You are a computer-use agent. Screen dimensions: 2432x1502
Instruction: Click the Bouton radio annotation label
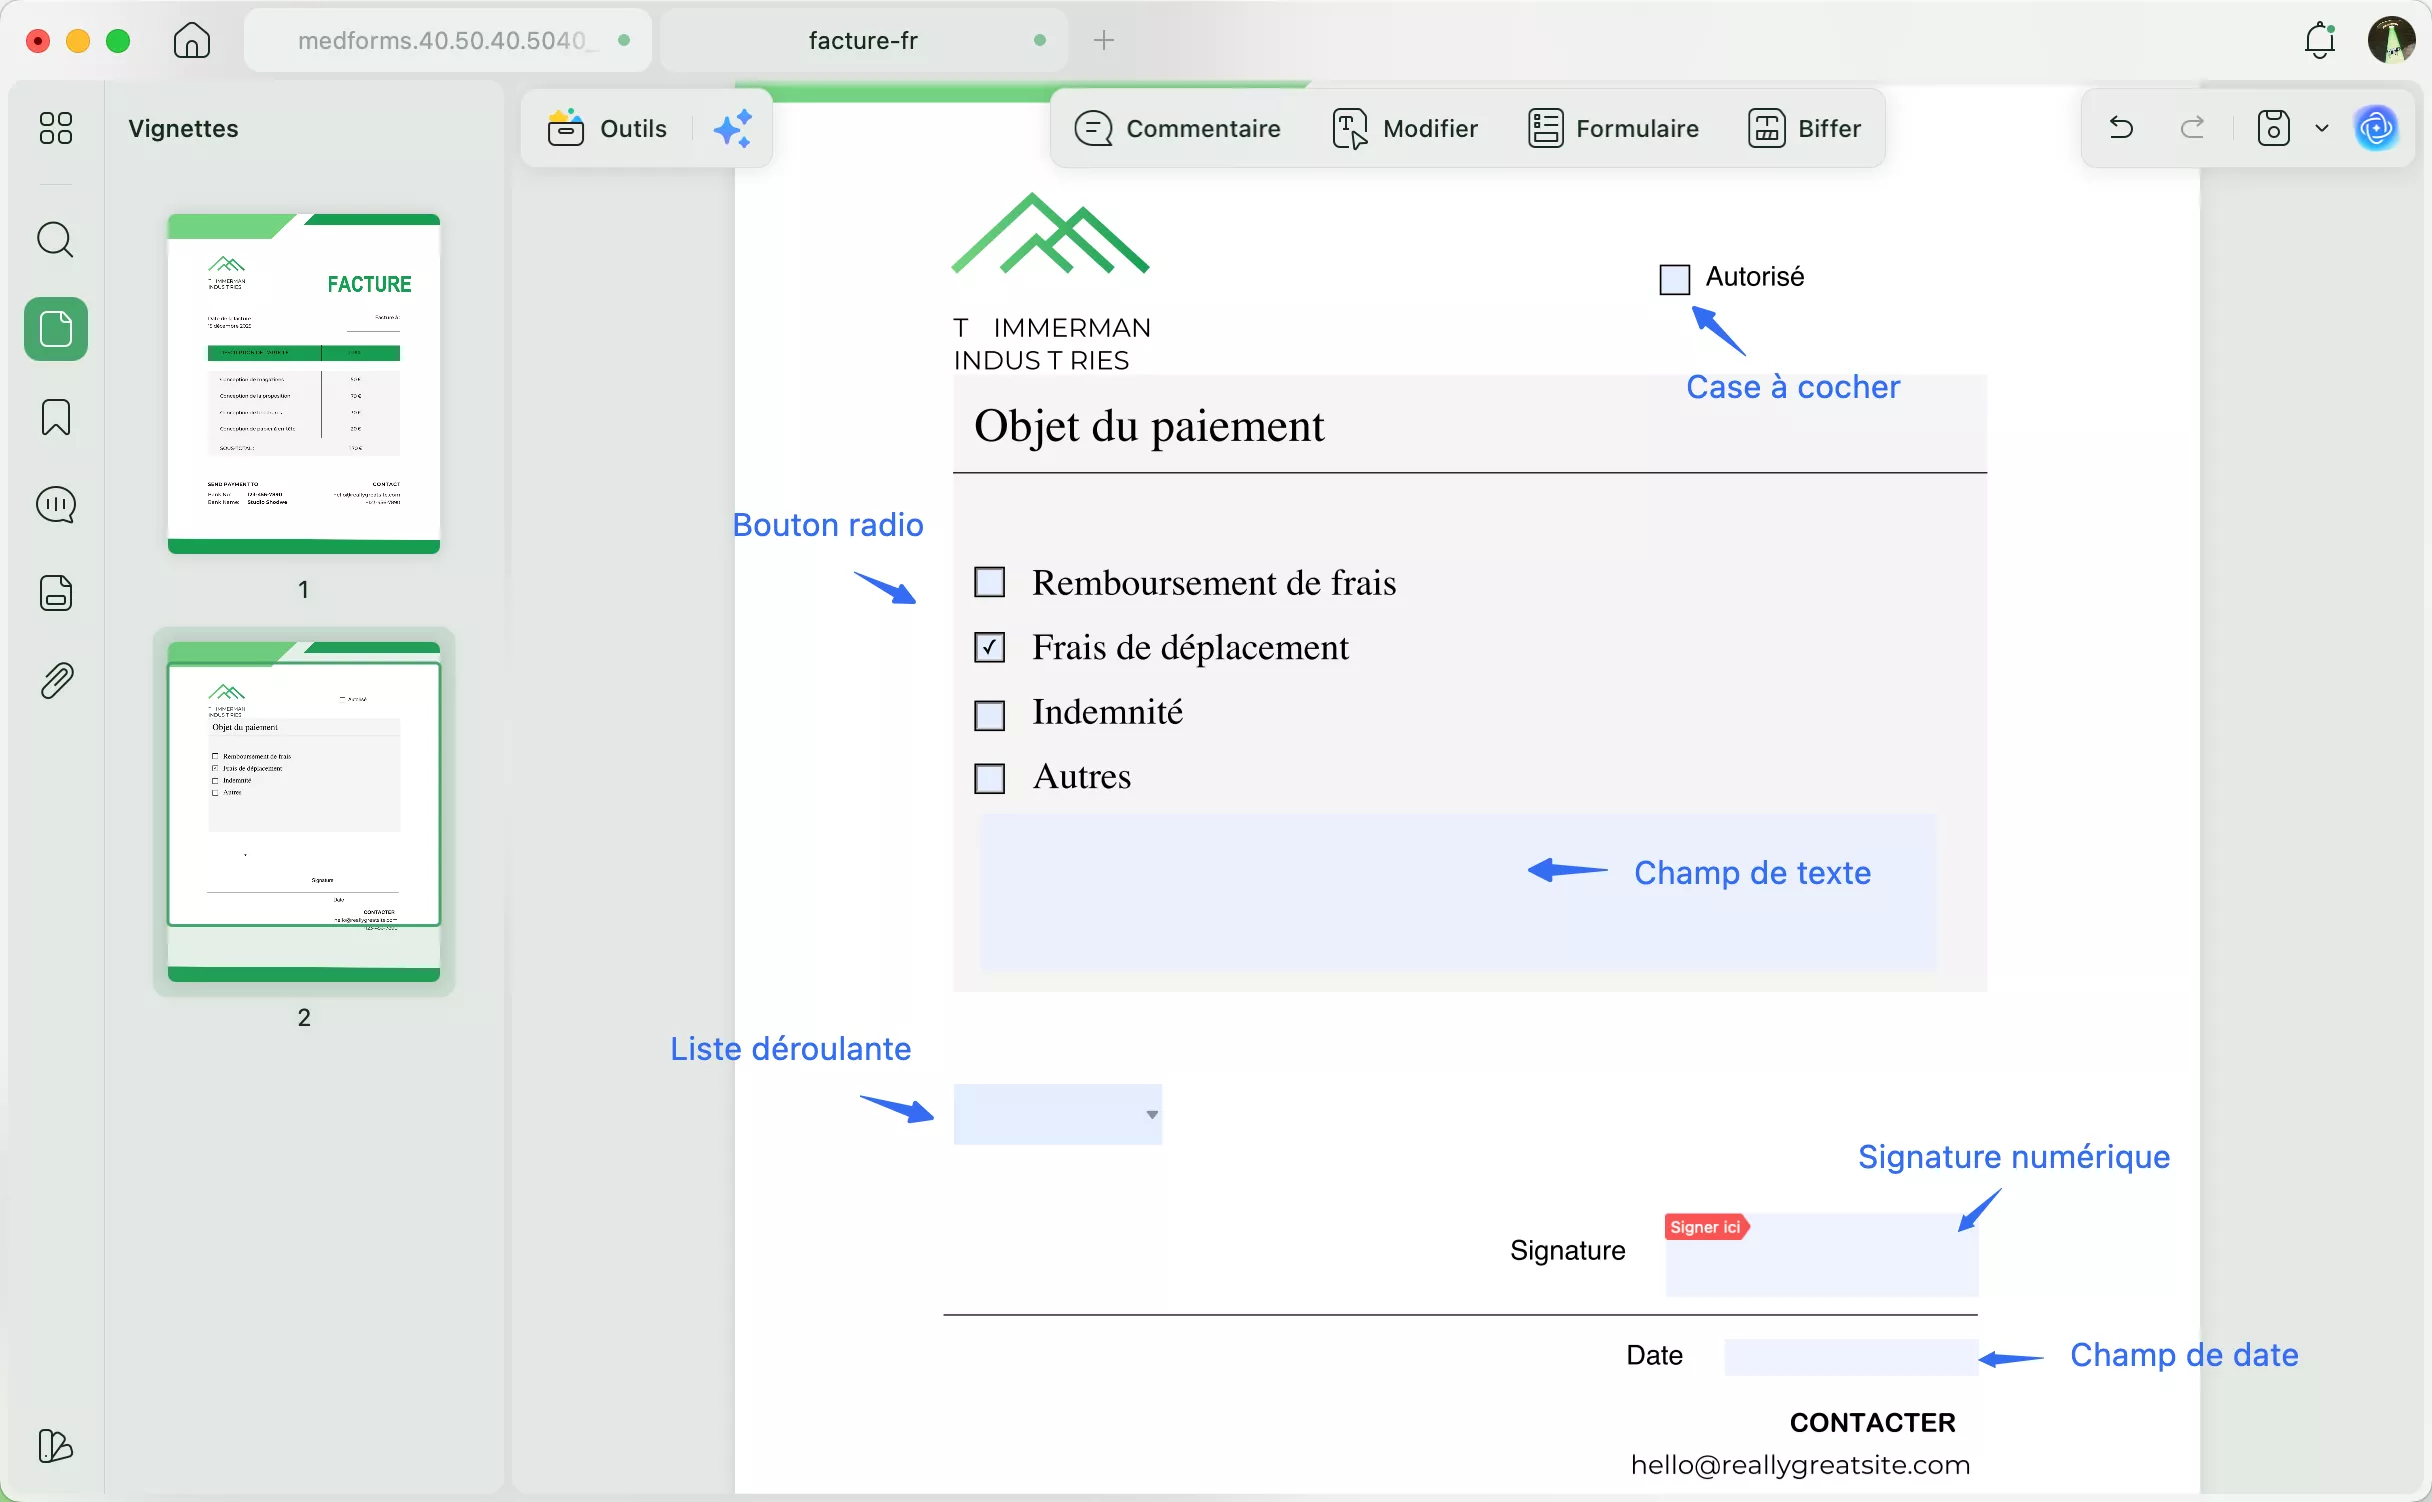pyautogui.click(x=828, y=525)
